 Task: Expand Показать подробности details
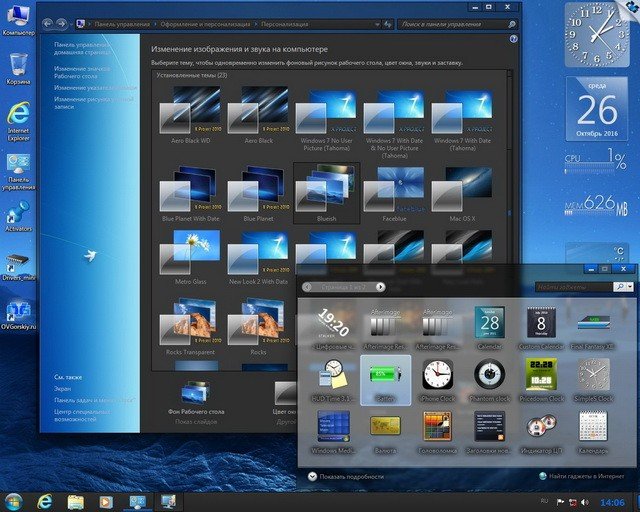pos(346,476)
